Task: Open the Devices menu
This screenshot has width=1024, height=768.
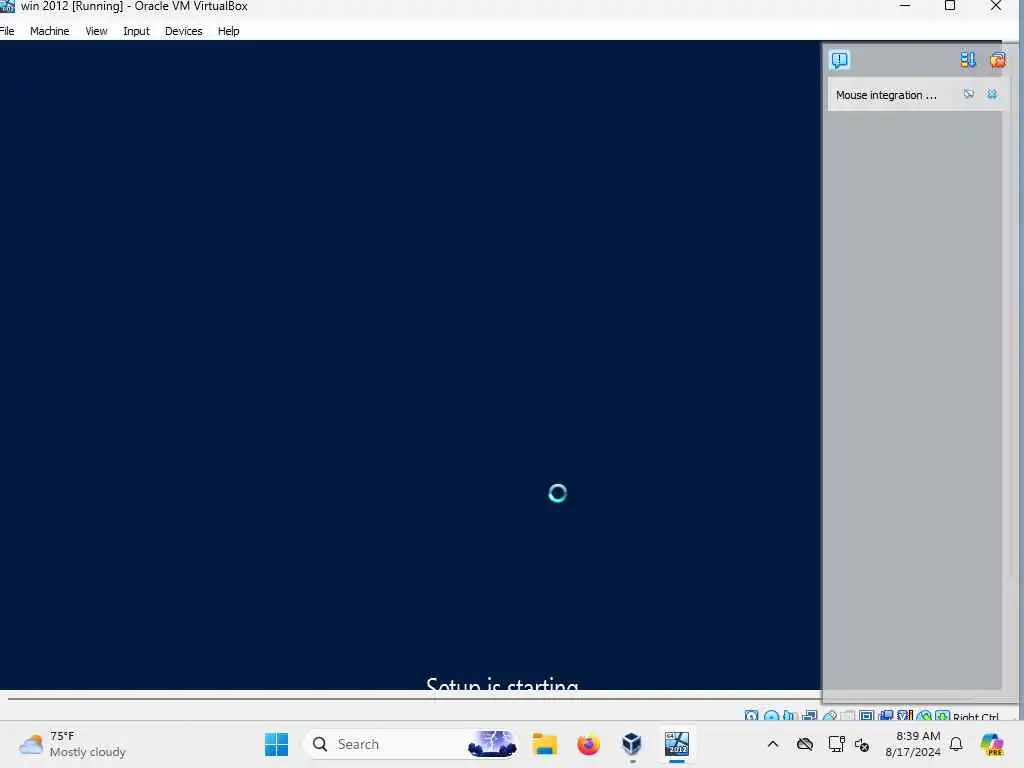Action: click(184, 31)
